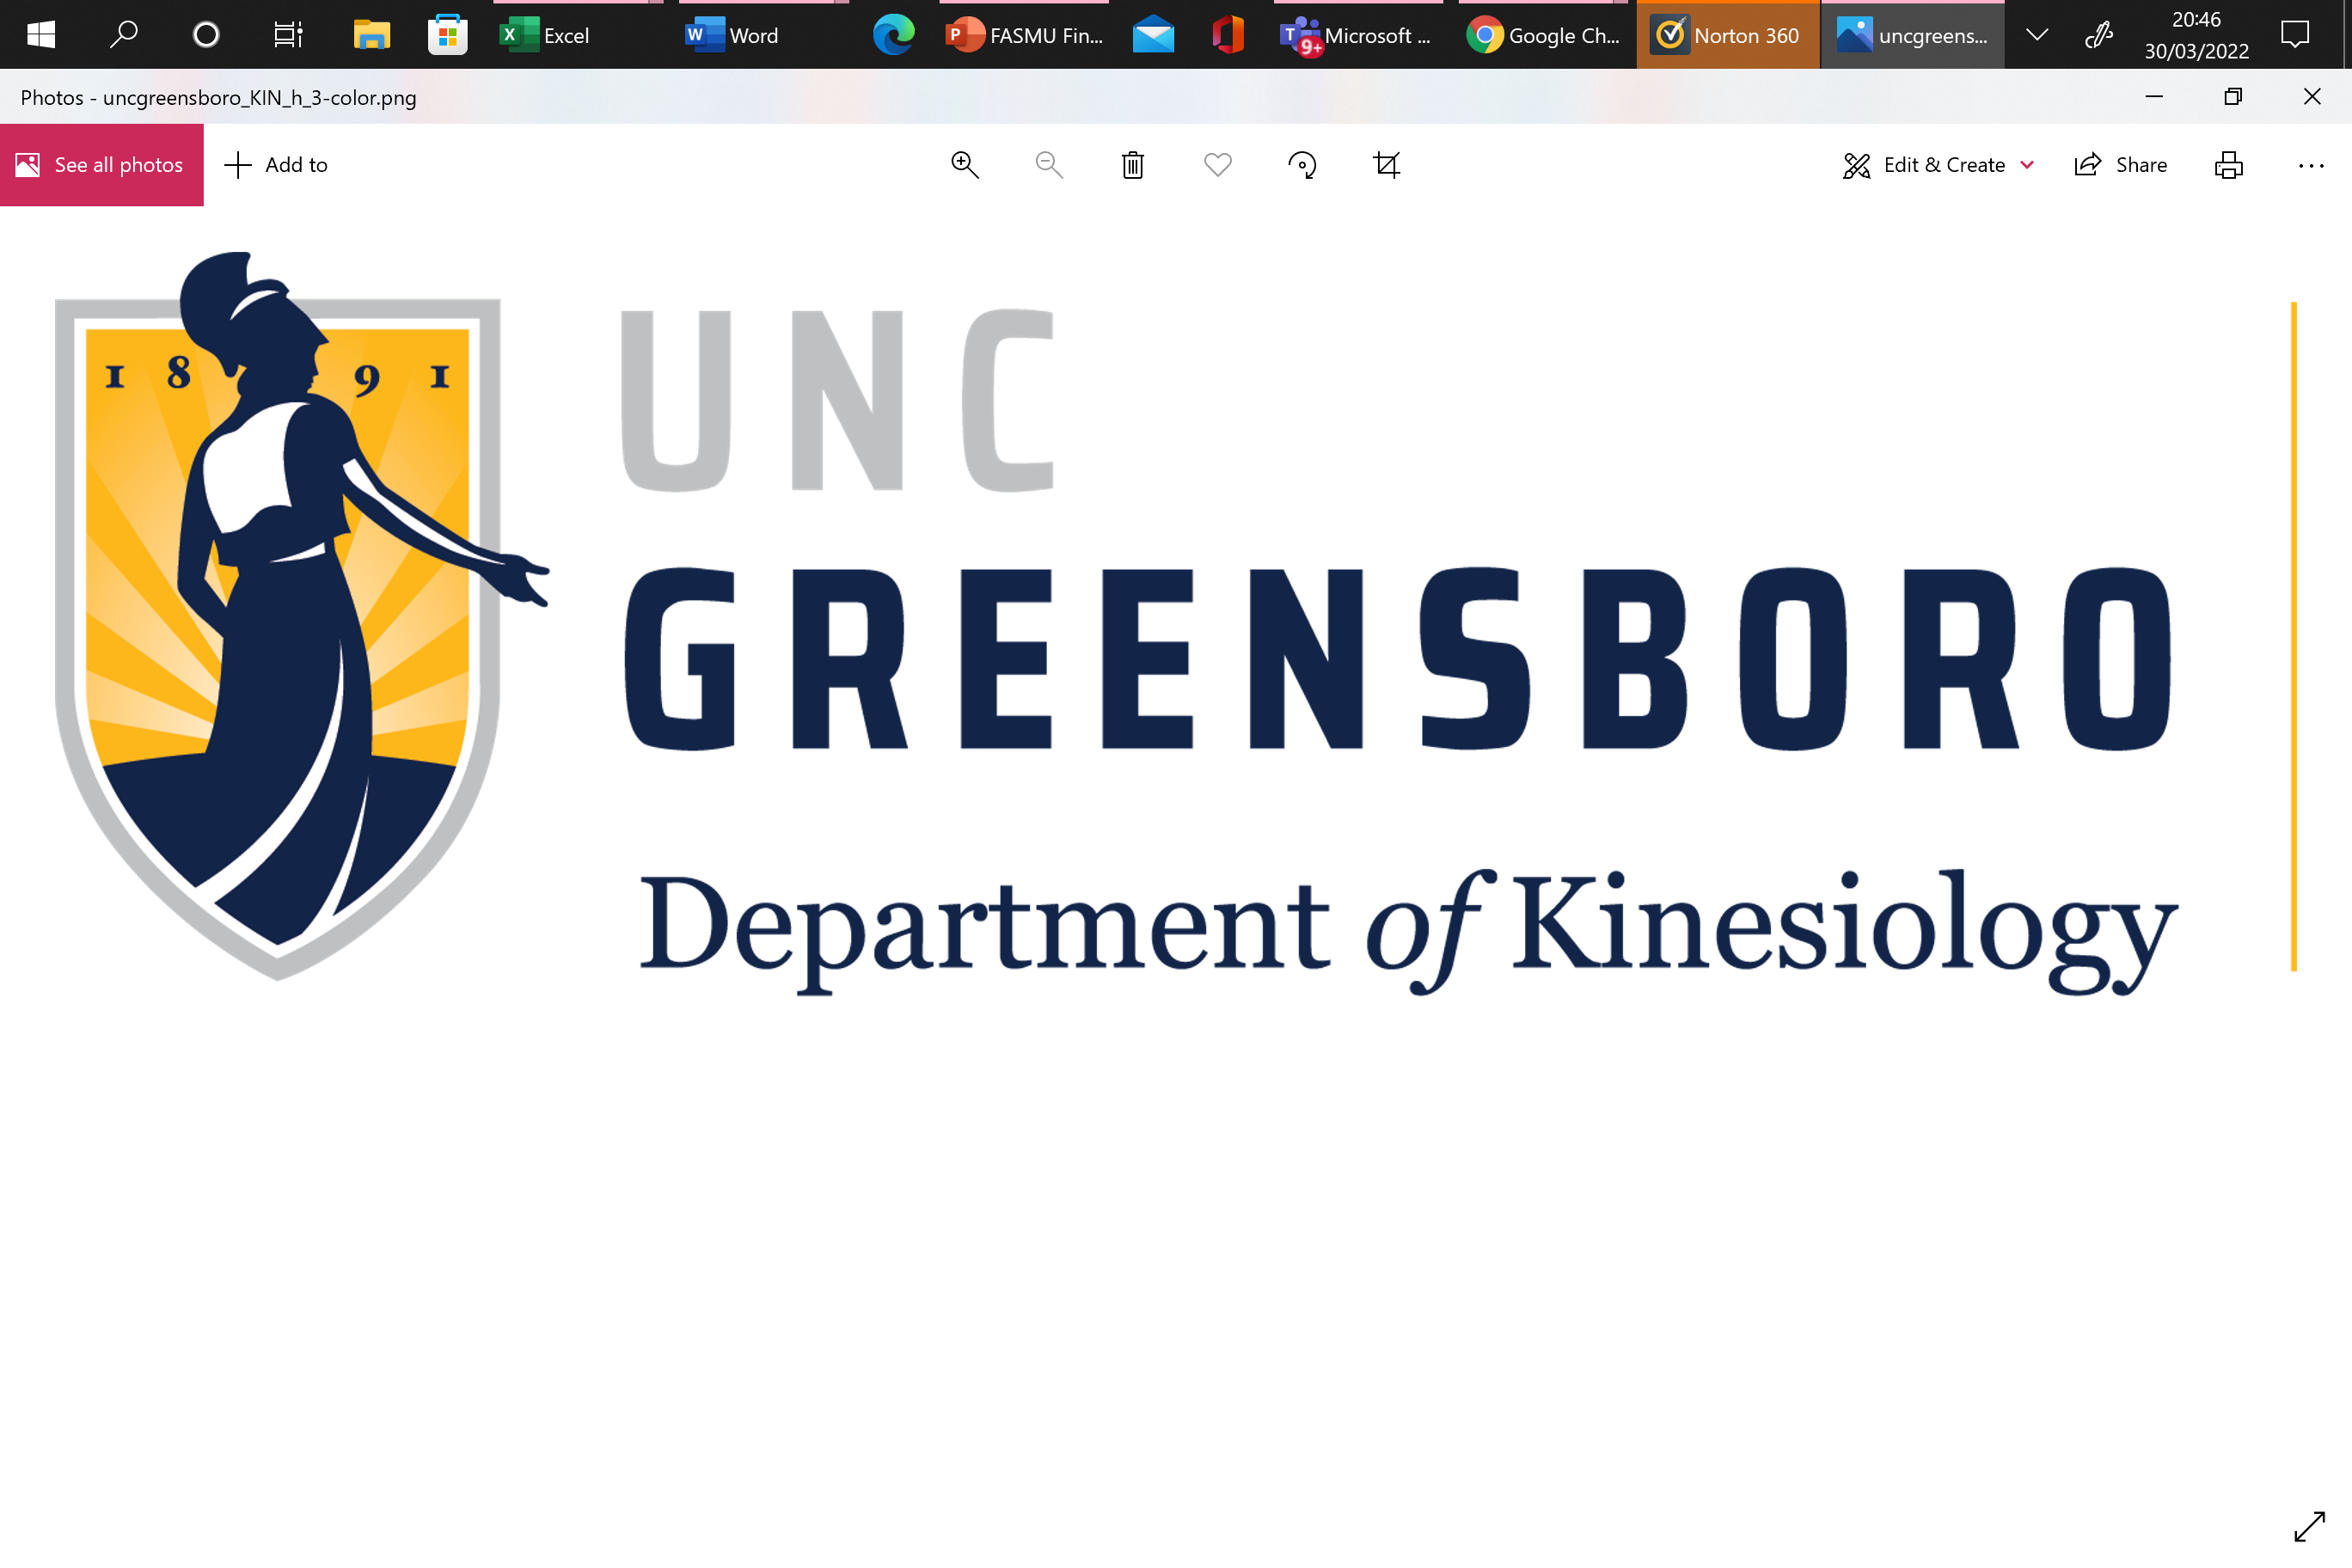Open Microsoft Edge from taskbar
Screen dimensions: 2352x1568
894,35
